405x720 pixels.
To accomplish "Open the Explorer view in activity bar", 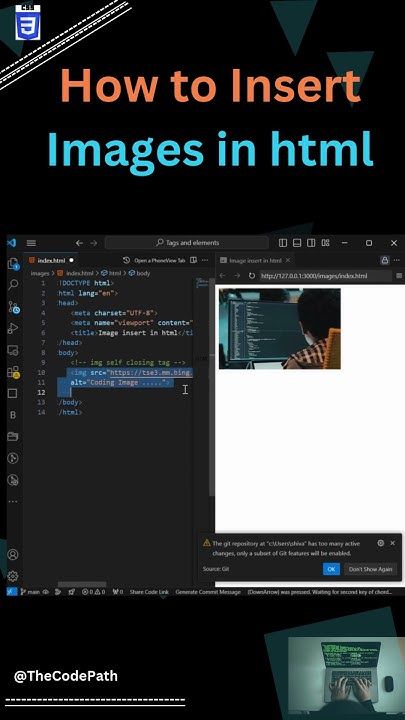I will click(13, 264).
